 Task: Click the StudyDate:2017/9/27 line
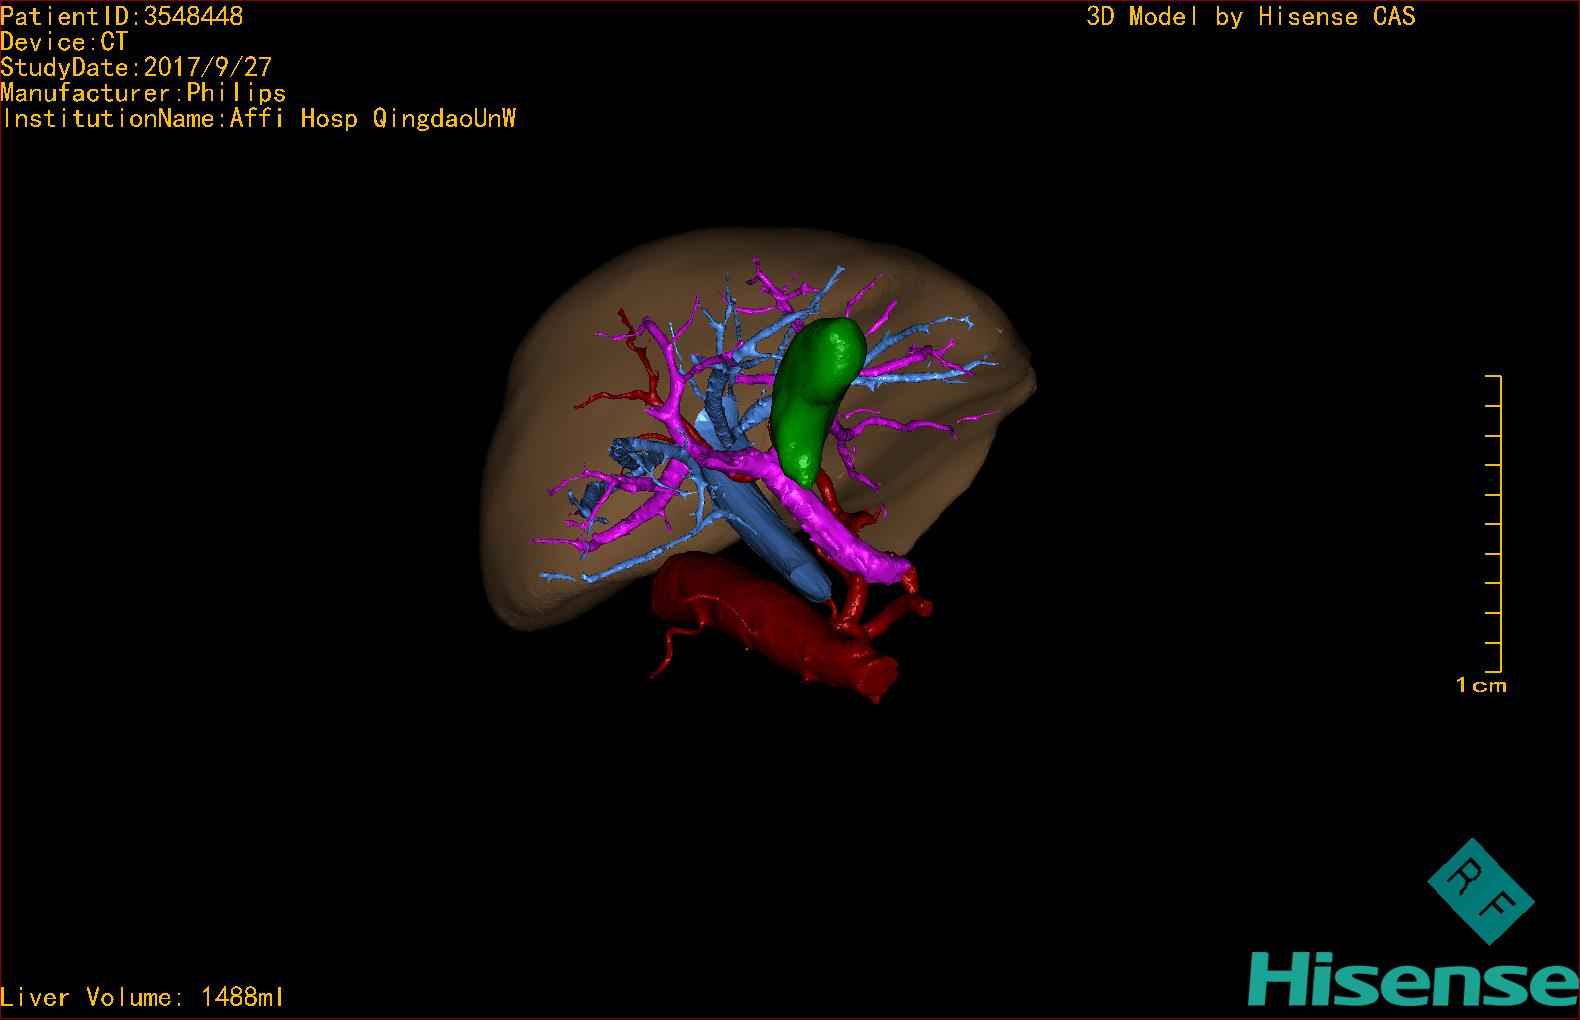(136, 68)
